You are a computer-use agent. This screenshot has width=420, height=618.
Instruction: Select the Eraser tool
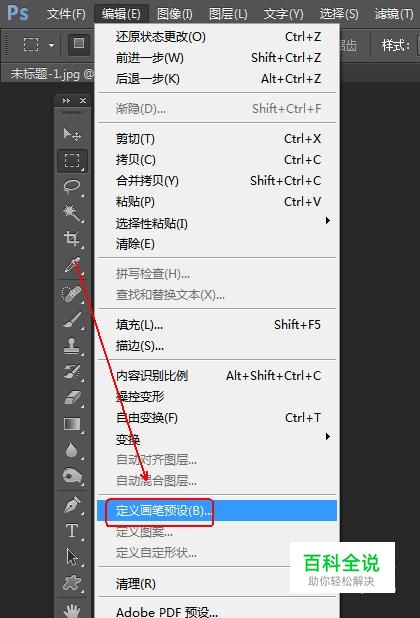click(72, 398)
